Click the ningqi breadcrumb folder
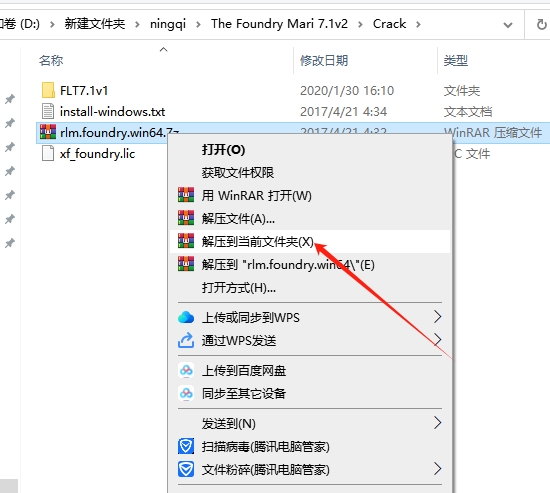 (x=168, y=24)
